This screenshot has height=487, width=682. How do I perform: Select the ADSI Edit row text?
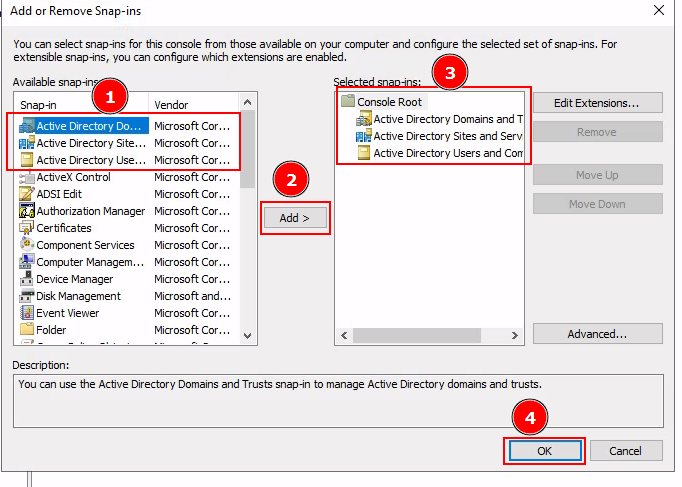(x=59, y=194)
